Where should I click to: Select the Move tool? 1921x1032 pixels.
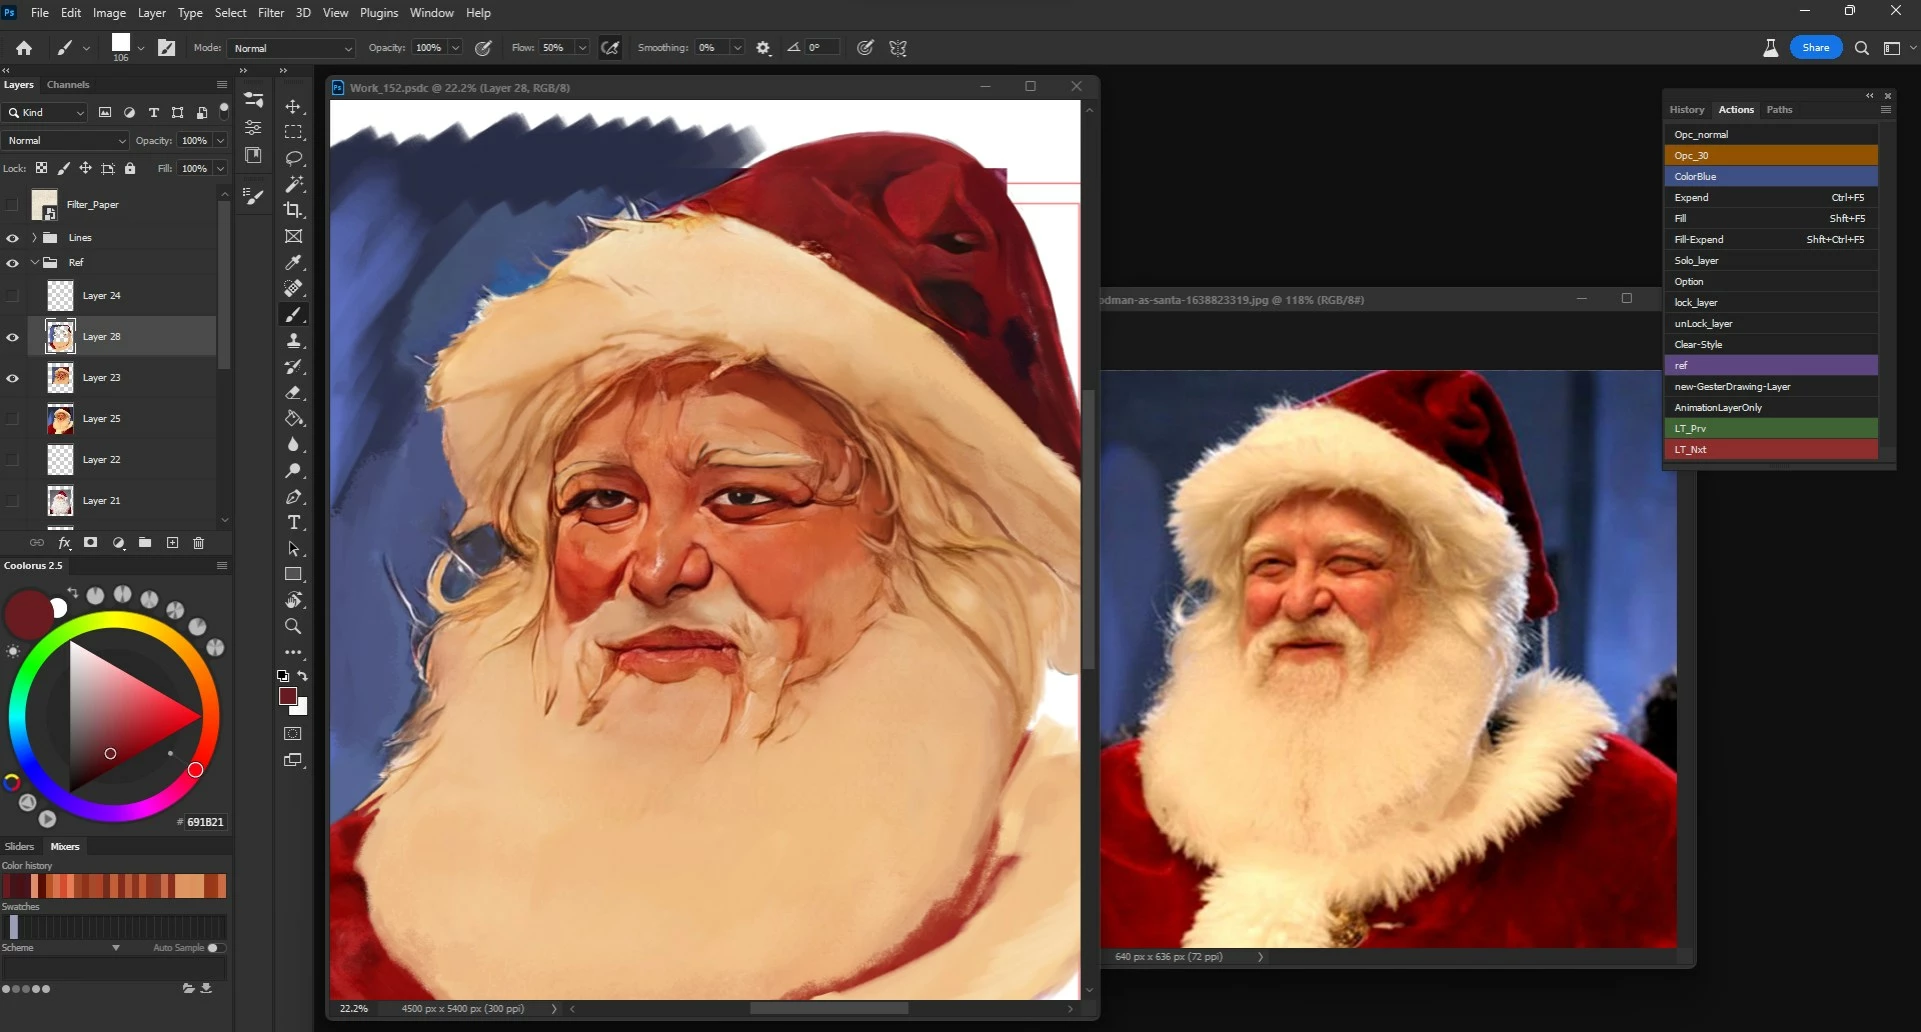[293, 107]
